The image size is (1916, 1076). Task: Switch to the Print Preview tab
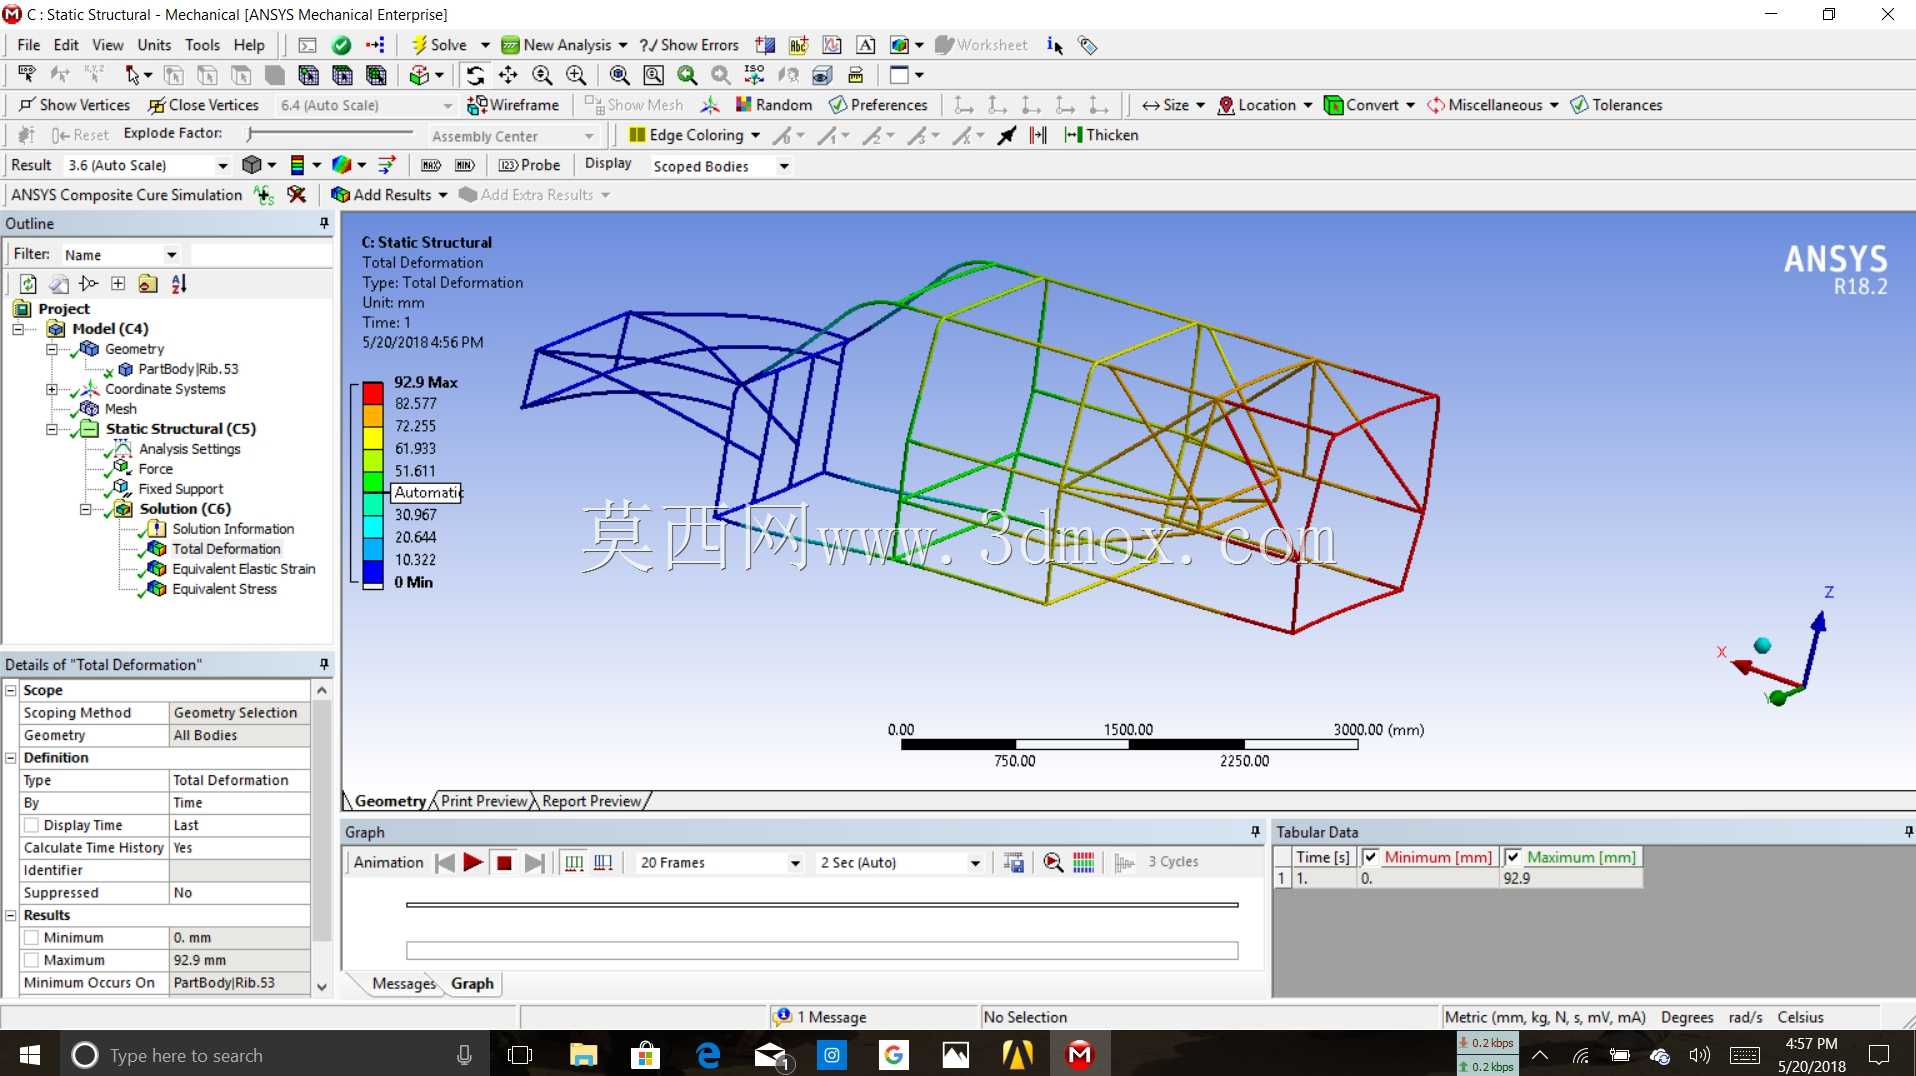(x=484, y=801)
